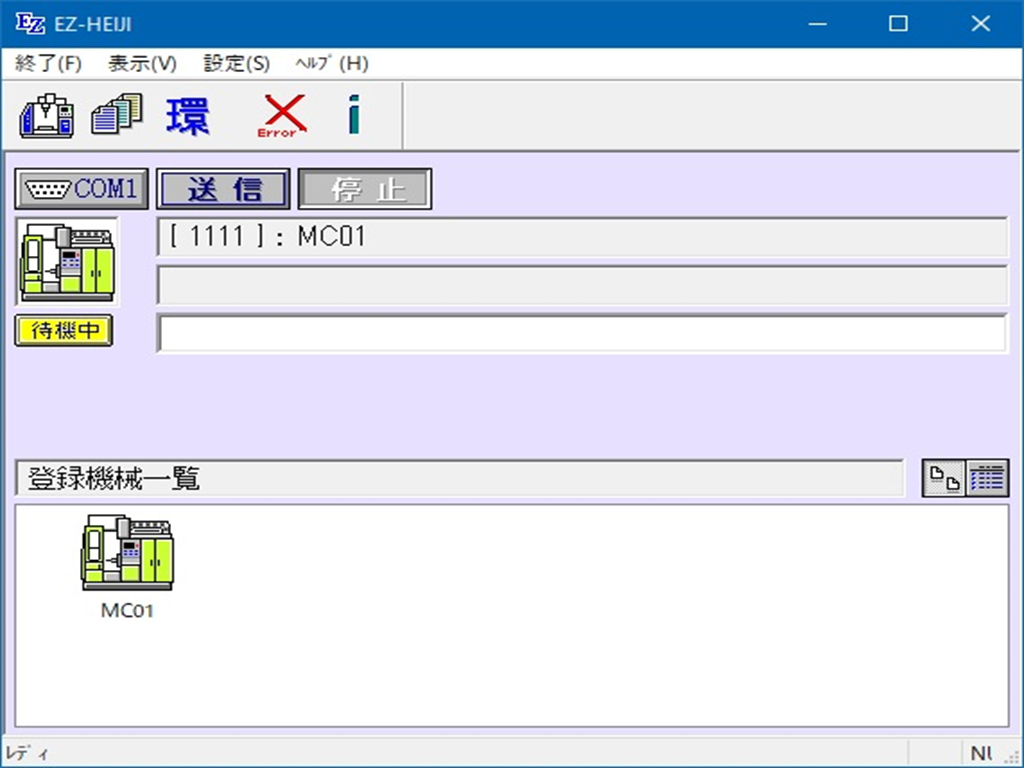Switch to large icon view
Viewport: 1024px width, 768px height.
(x=944, y=478)
